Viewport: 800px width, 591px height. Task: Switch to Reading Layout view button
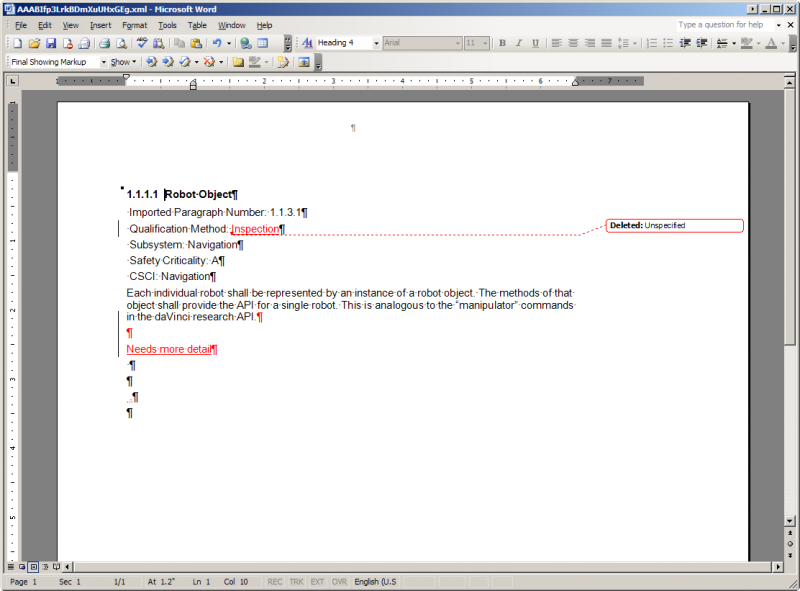tap(56, 567)
